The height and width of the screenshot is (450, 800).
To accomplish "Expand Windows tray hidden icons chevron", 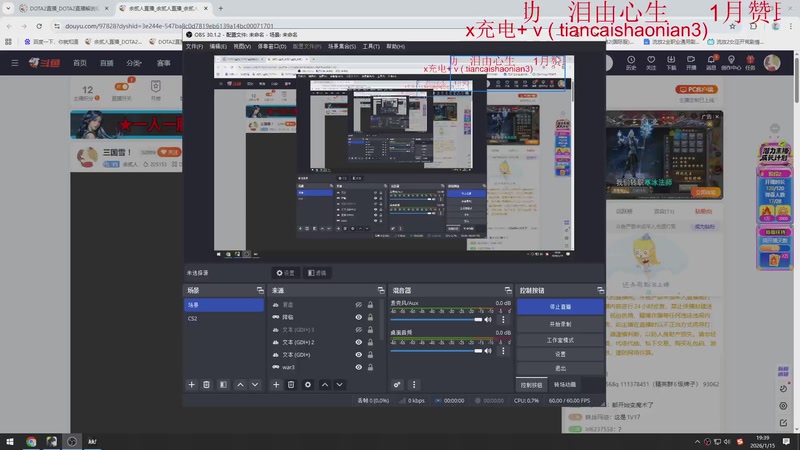I will coord(697,442).
